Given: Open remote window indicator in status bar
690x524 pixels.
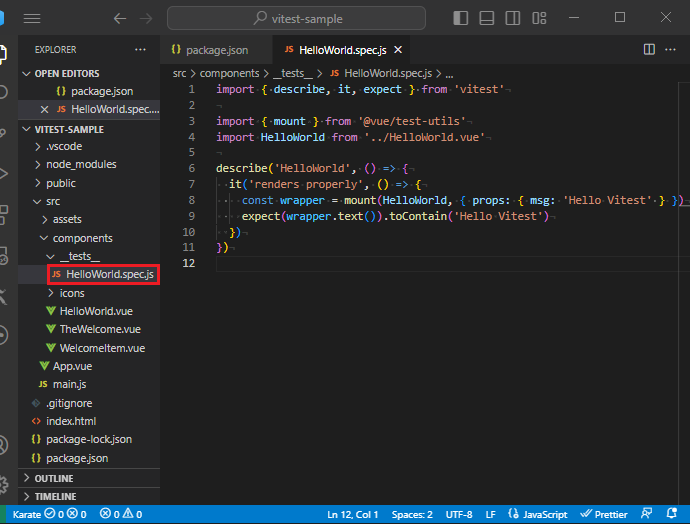Looking at the screenshot, I should [3, 514].
